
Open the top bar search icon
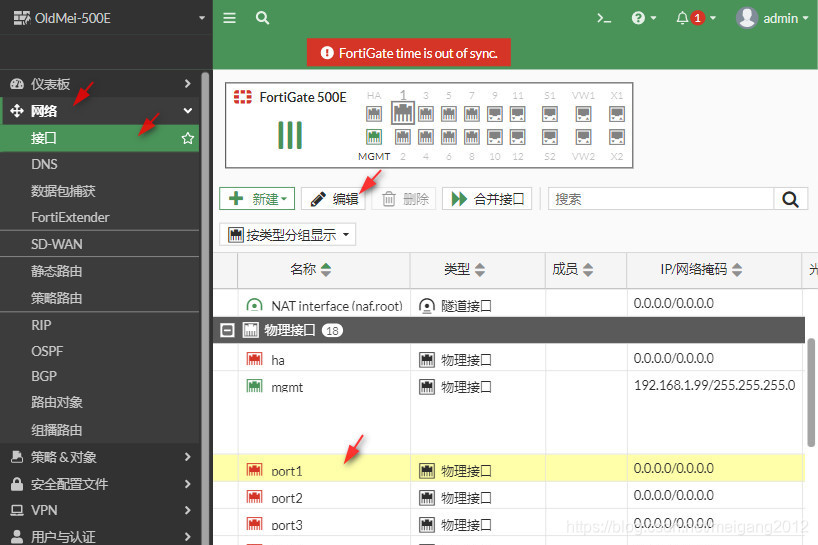262,18
